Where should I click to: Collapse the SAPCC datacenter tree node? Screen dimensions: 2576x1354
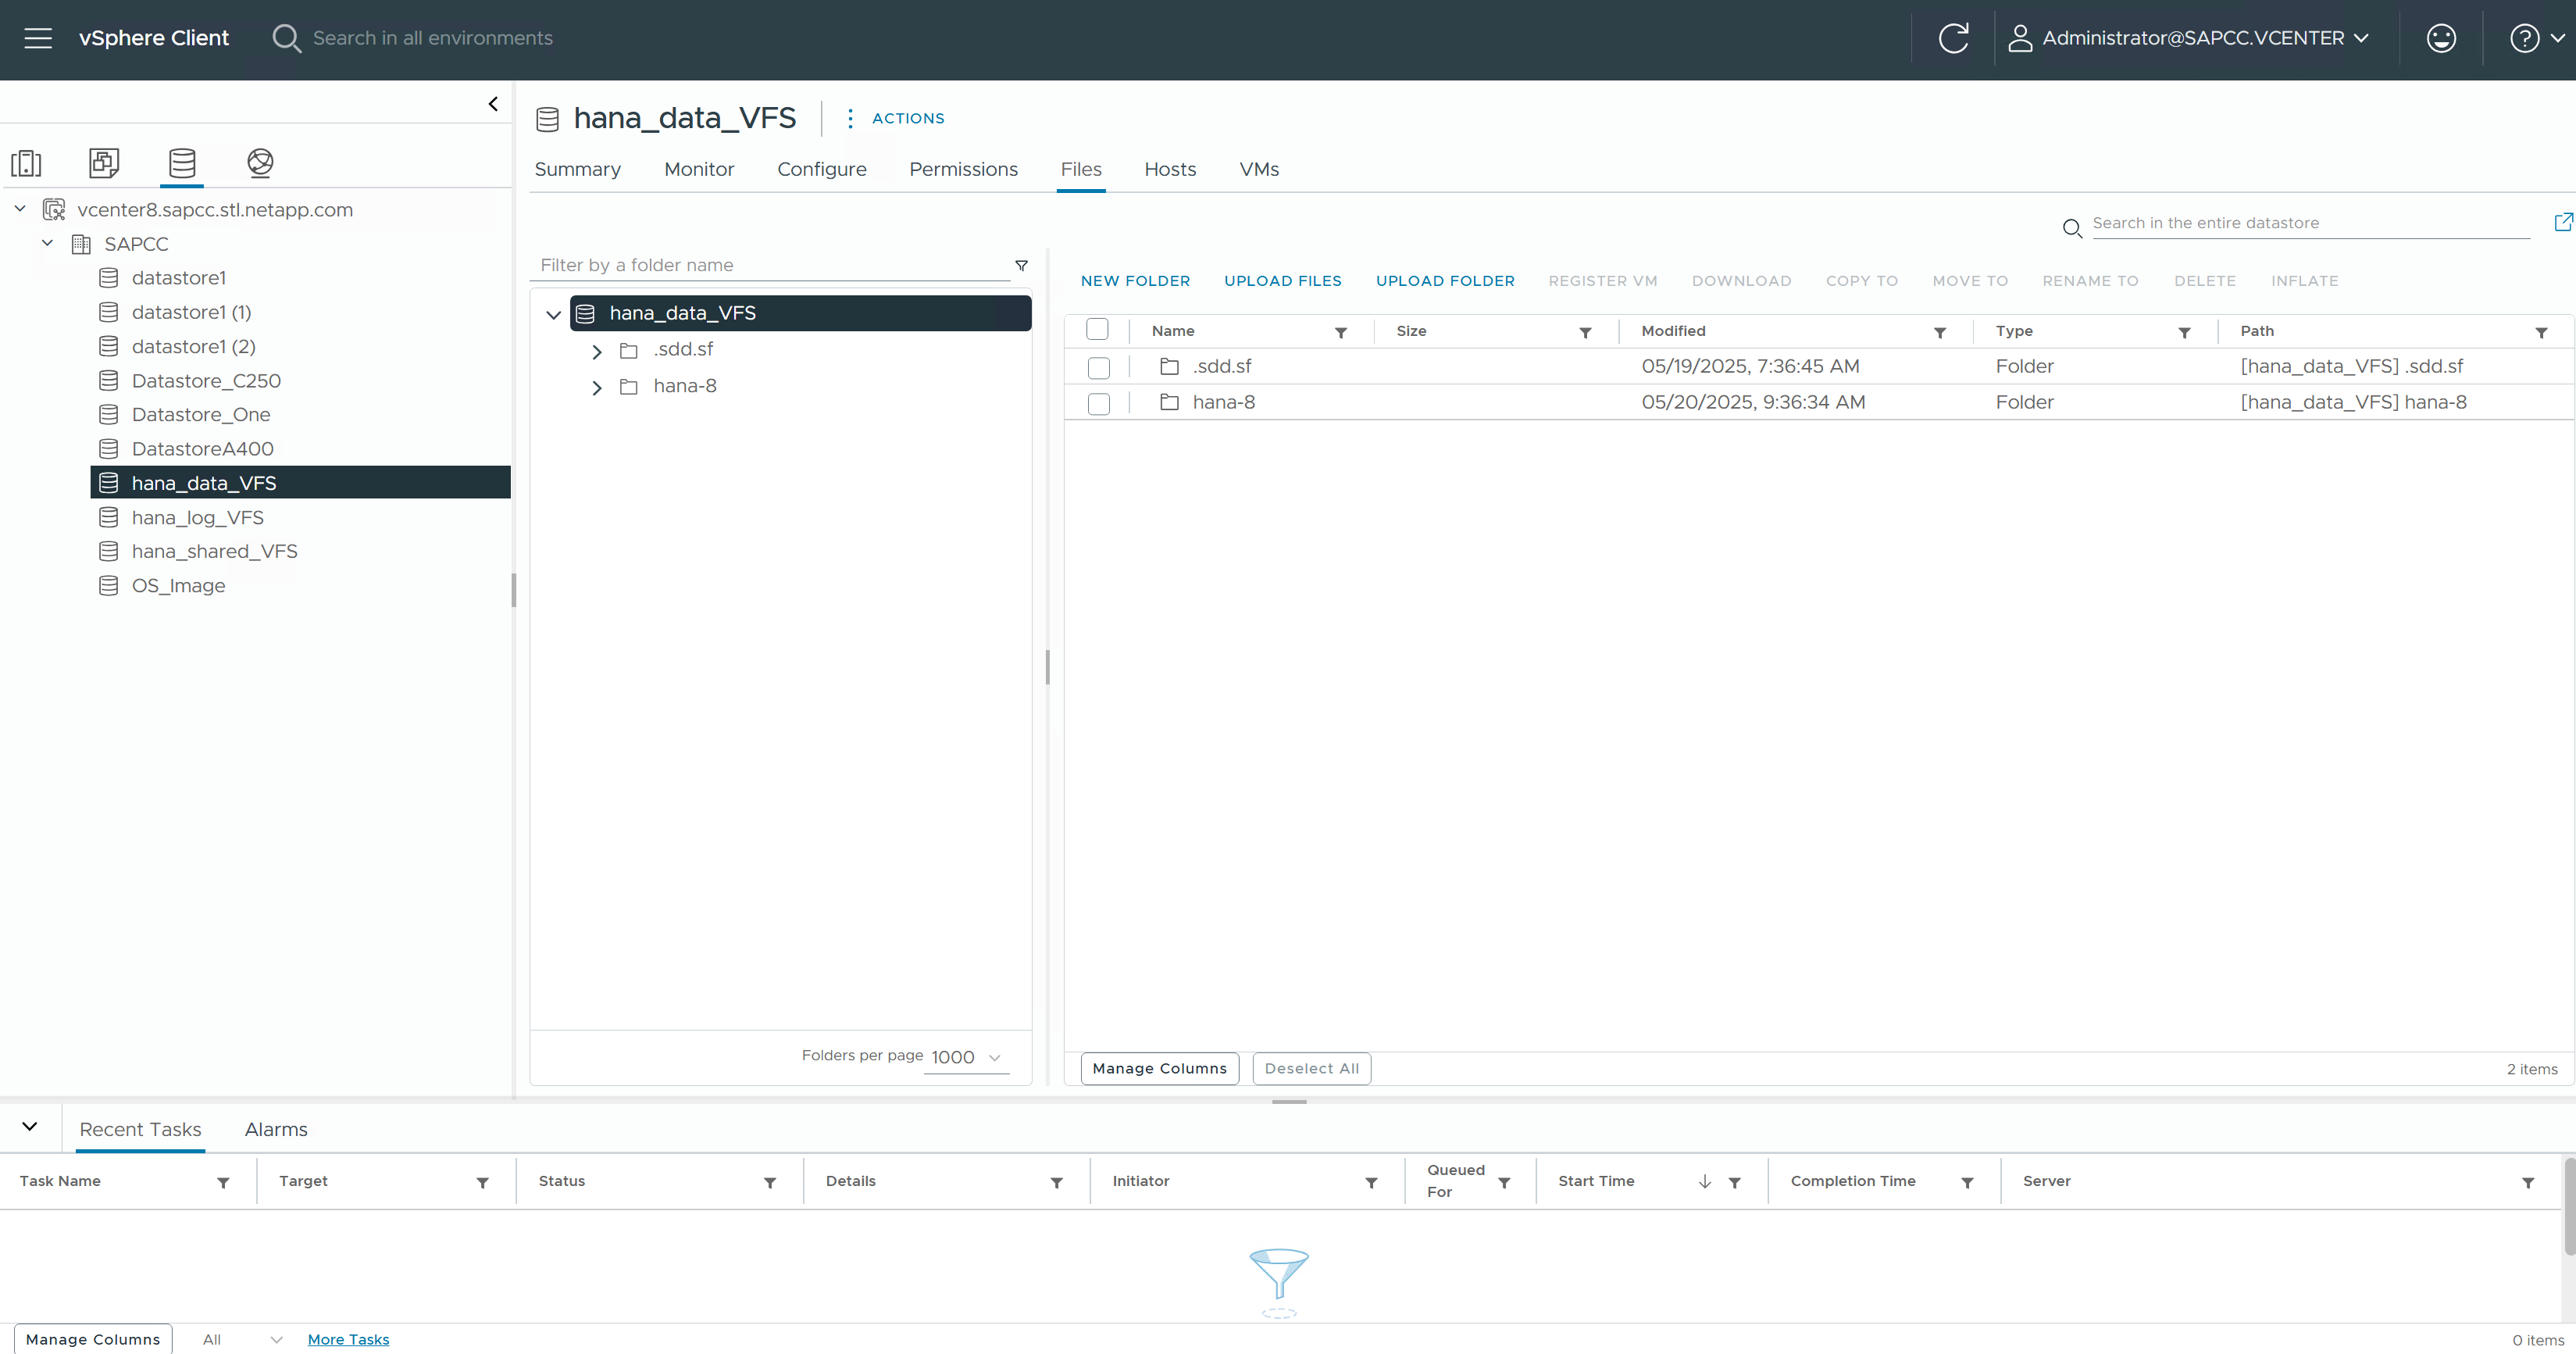[47, 243]
